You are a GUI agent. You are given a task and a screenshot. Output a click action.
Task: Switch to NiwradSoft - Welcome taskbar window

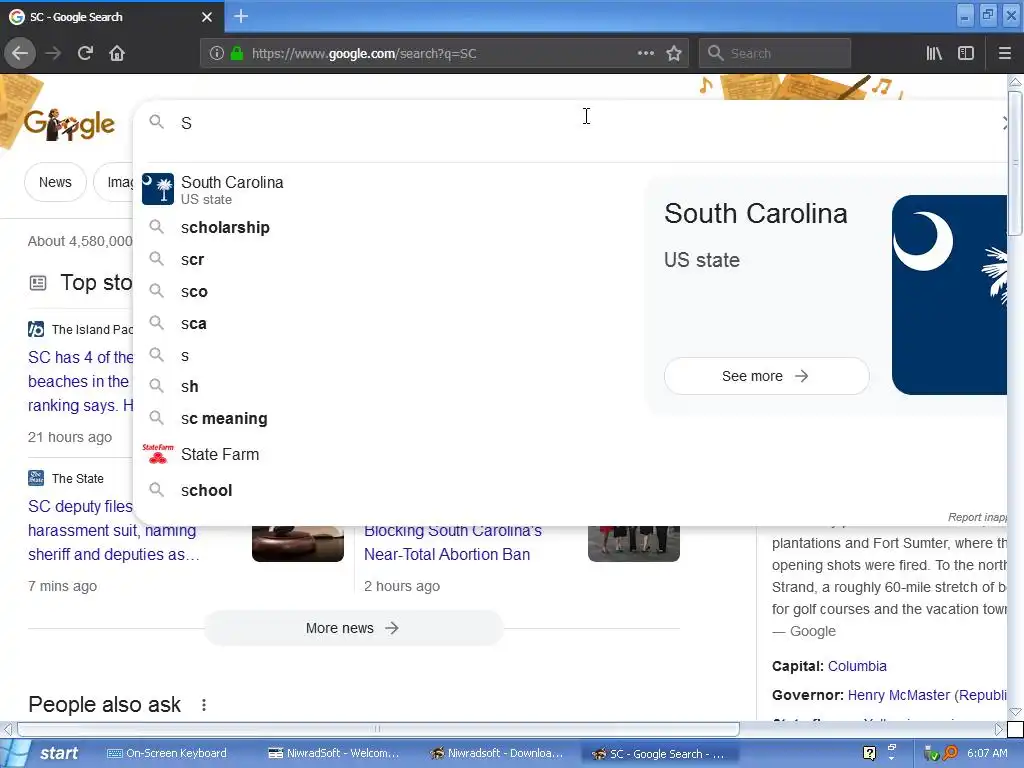coord(334,754)
